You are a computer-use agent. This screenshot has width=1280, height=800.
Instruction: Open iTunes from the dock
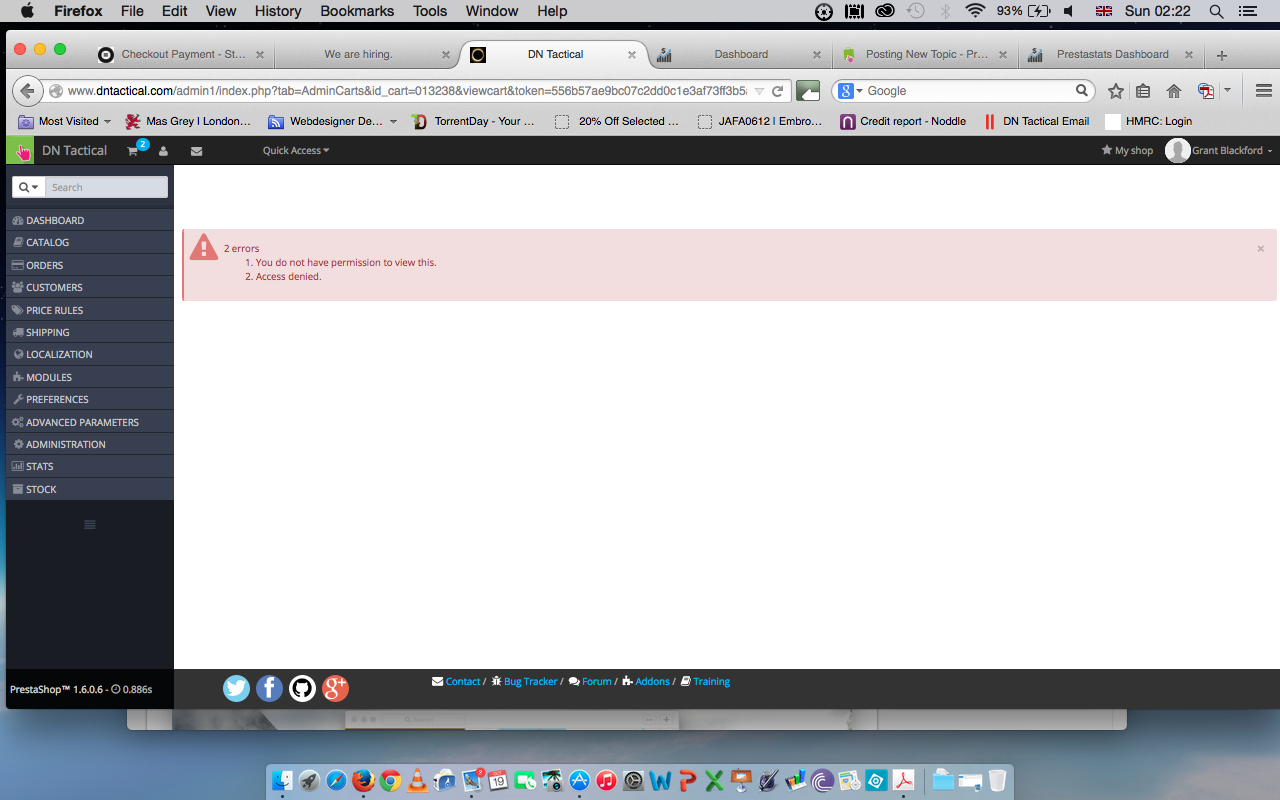pos(606,780)
